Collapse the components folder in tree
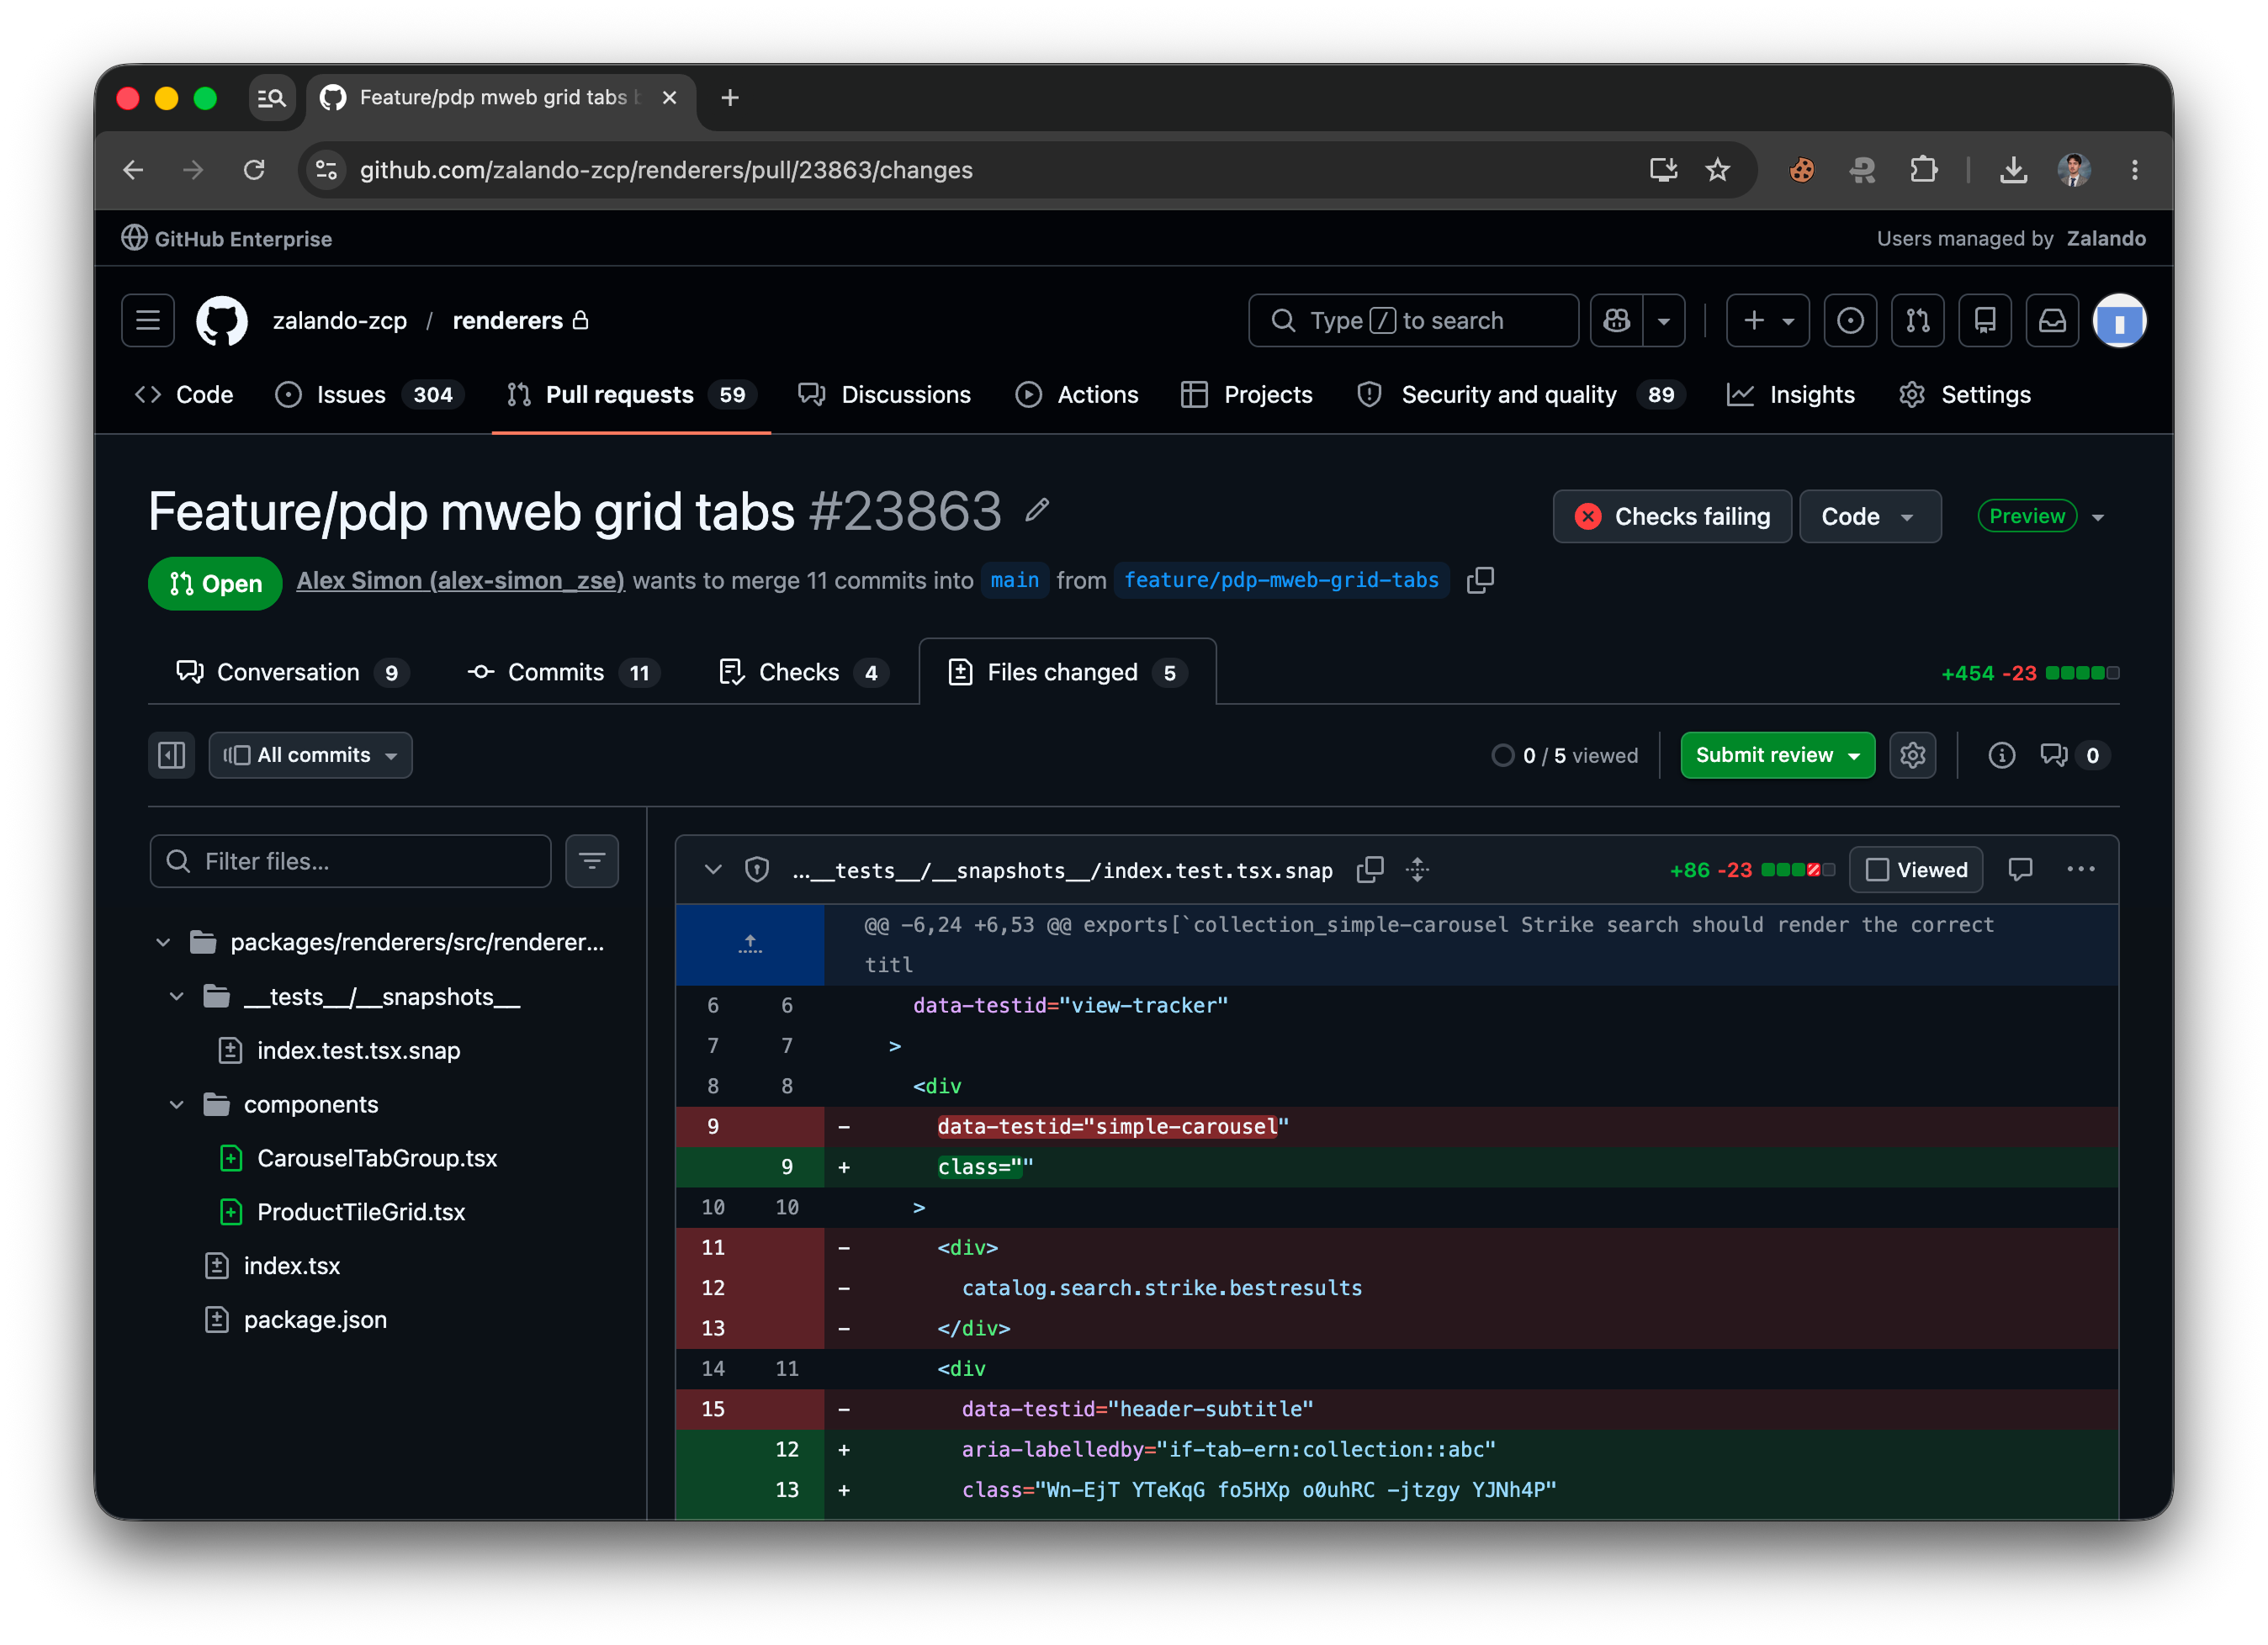 click(x=177, y=1106)
